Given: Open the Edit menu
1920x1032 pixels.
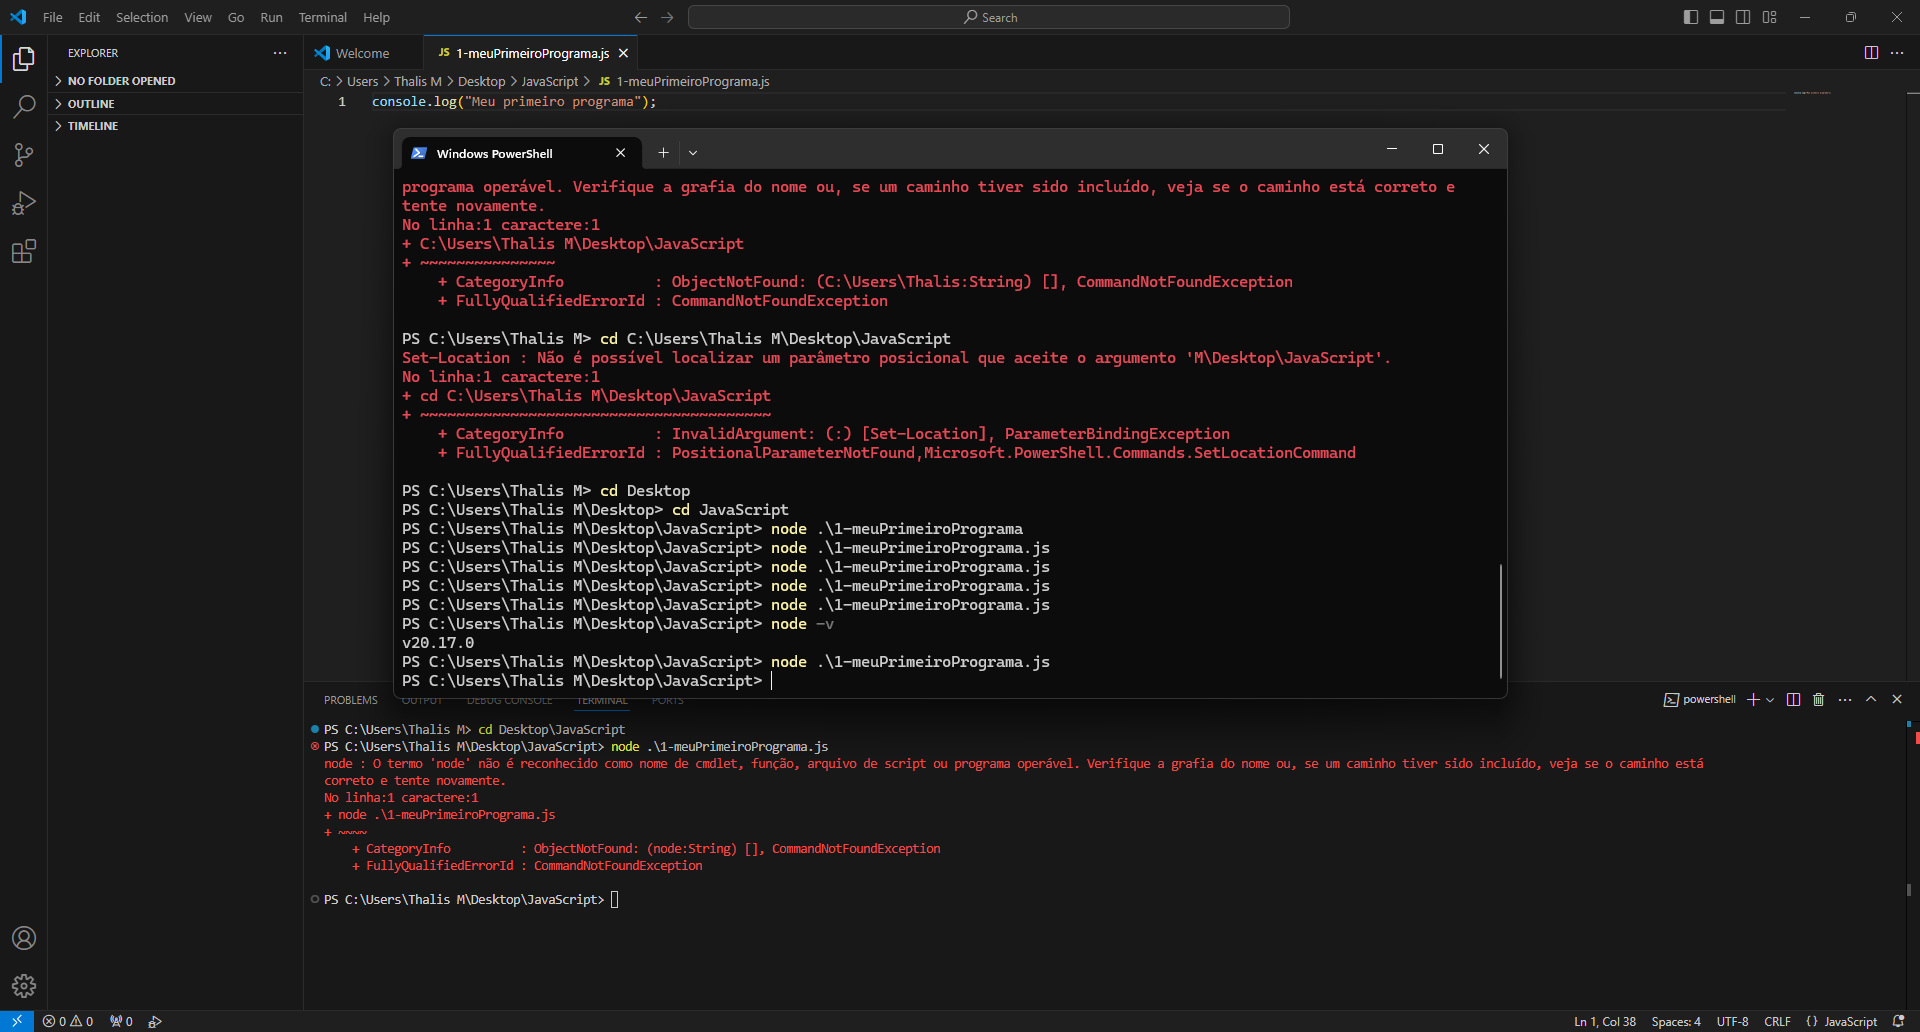Looking at the screenshot, I should [89, 17].
